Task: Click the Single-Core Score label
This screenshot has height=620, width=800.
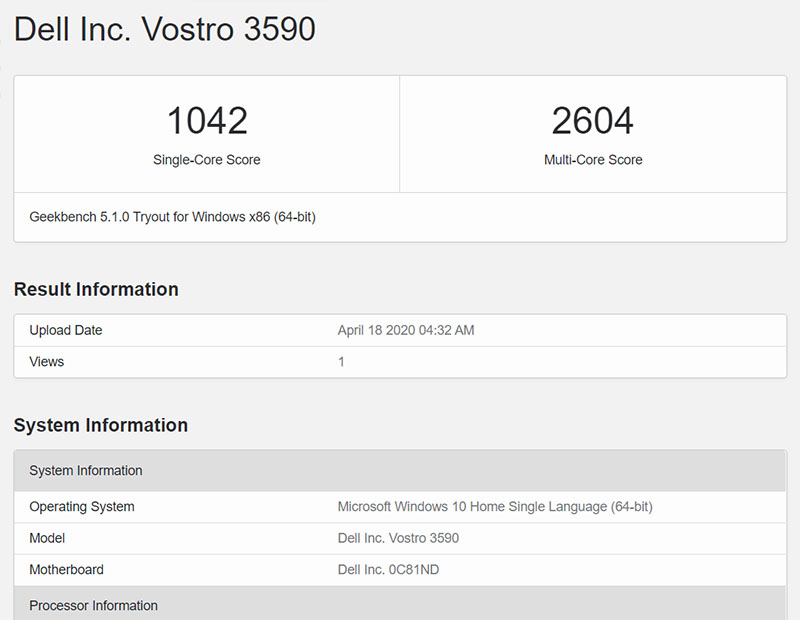Action: coord(206,159)
